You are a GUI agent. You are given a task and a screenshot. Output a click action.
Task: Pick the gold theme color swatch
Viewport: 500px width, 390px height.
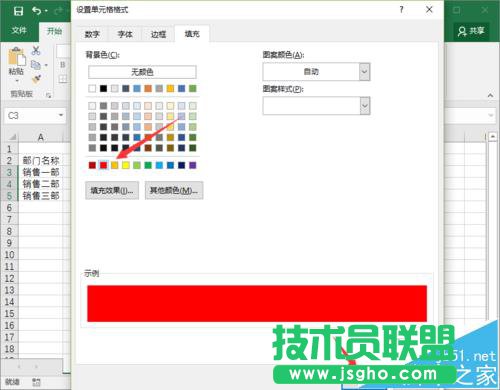[170, 88]
